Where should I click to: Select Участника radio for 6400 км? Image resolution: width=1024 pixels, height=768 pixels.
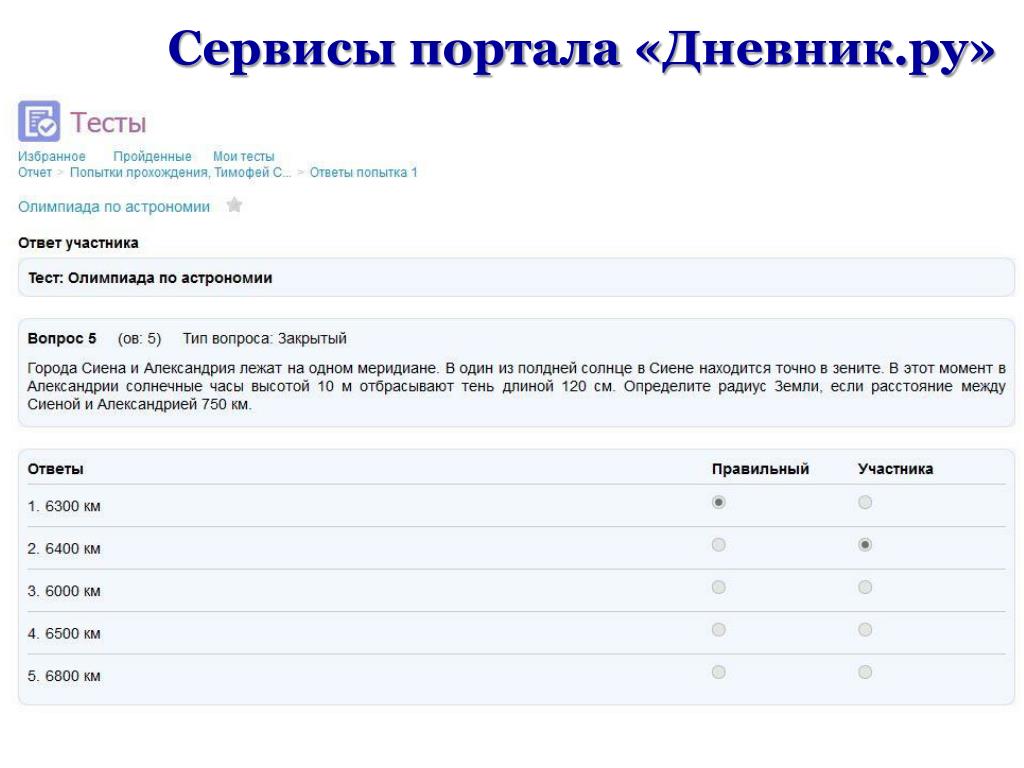(865, 545)
